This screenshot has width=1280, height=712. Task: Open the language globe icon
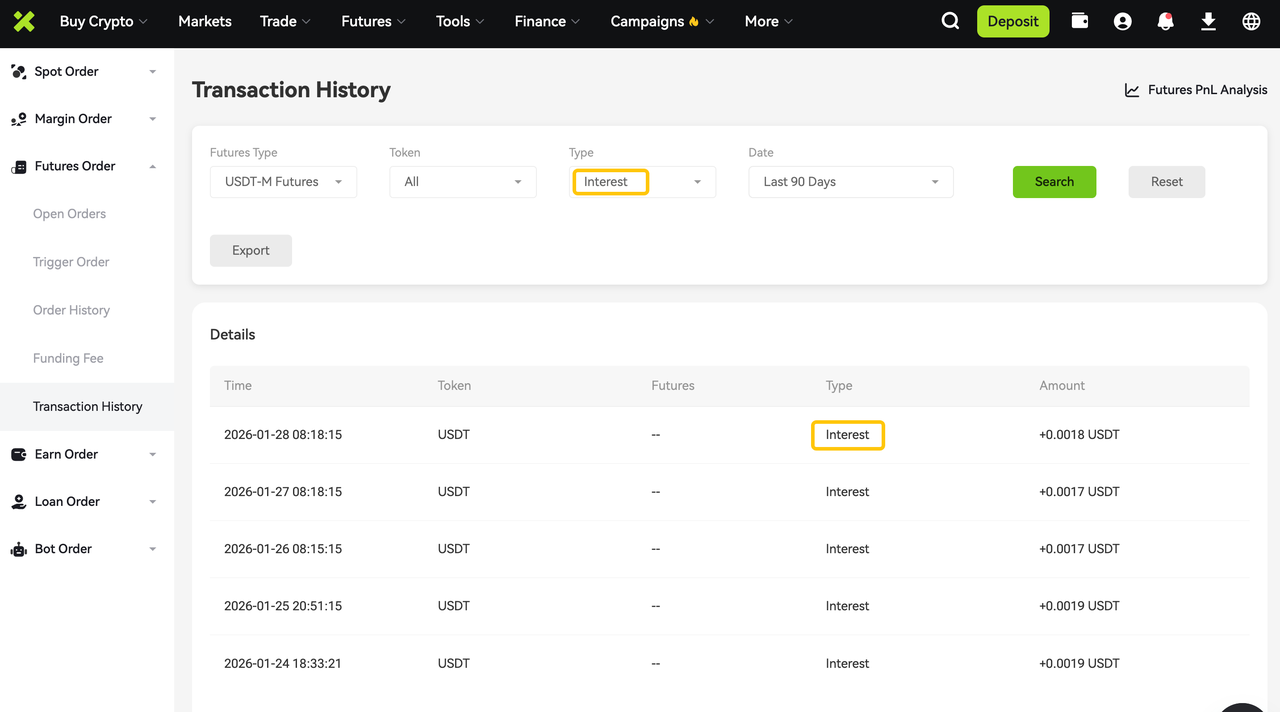1251,21
